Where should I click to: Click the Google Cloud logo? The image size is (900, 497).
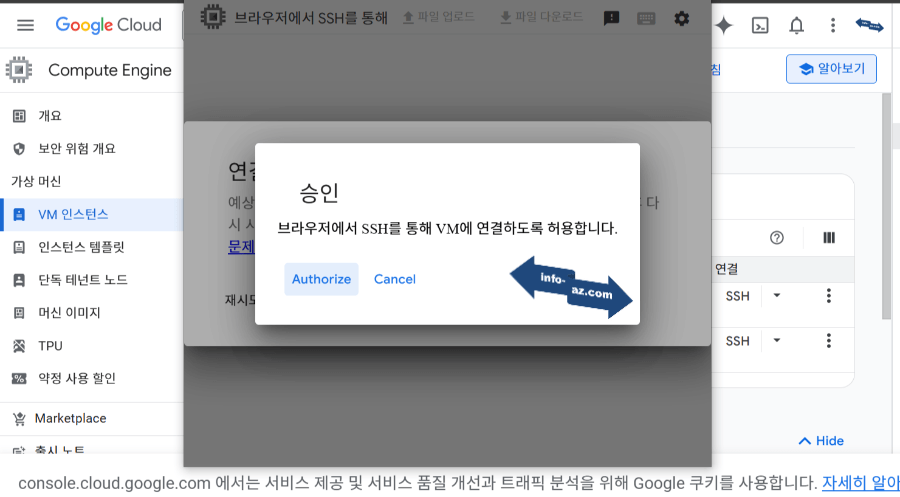pyautogui.click(x=108, y=25)
